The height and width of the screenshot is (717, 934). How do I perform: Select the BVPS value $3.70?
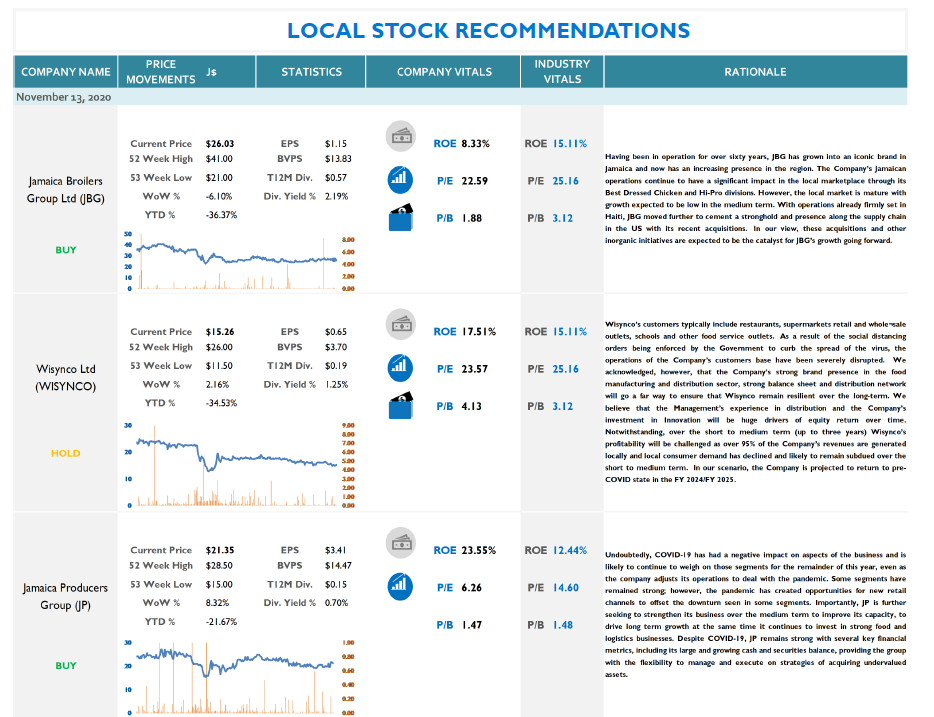(x=336, y=347)
